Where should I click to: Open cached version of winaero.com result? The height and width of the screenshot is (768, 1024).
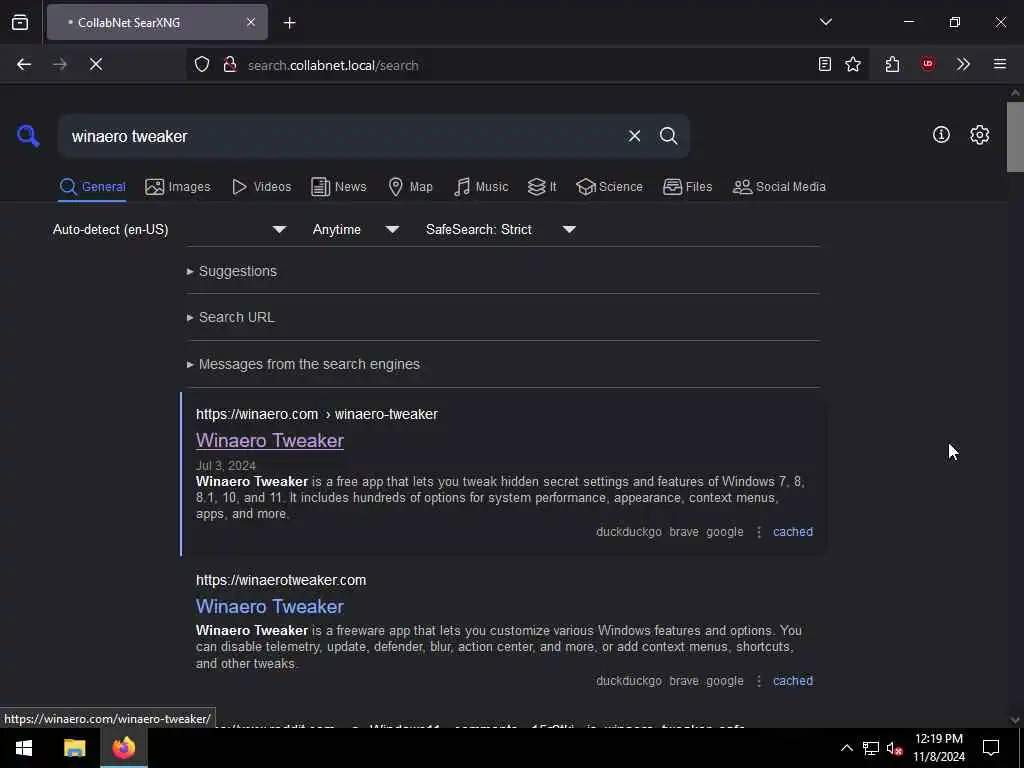pyautogui.click(x=793, y=532)
